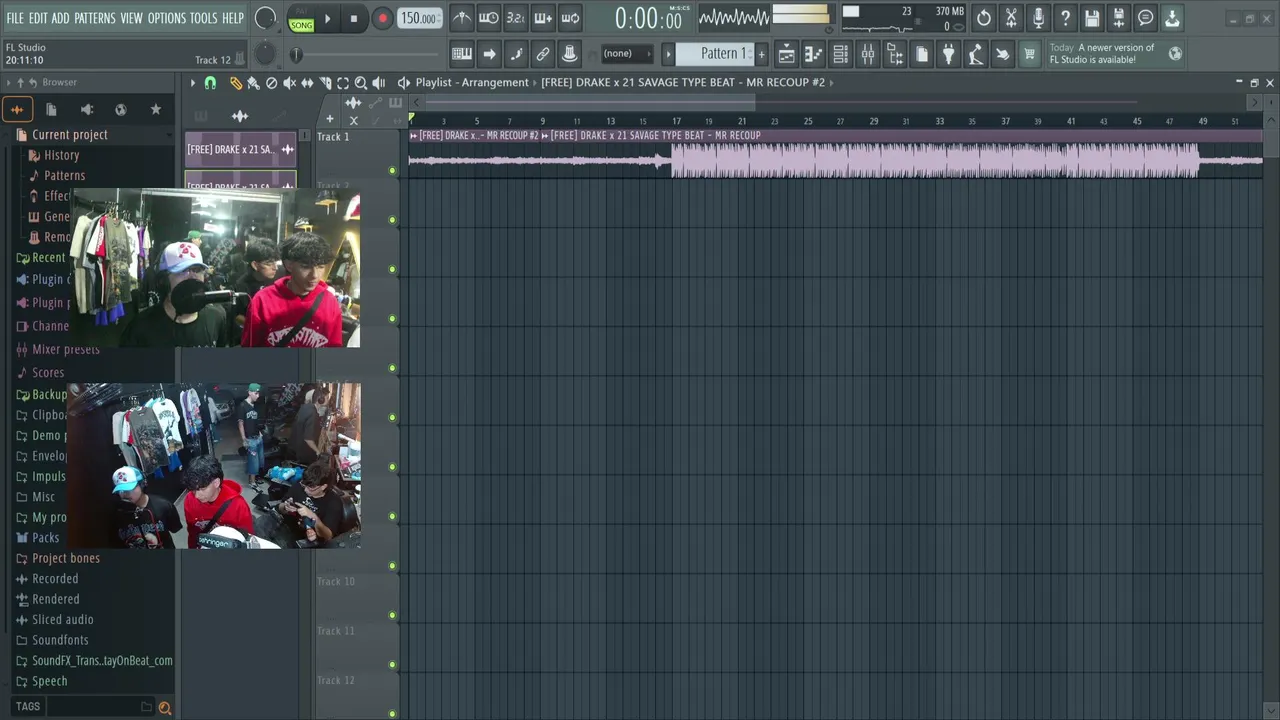
Task: Open the plugin picker plug icon
Action: pos(949,55)
